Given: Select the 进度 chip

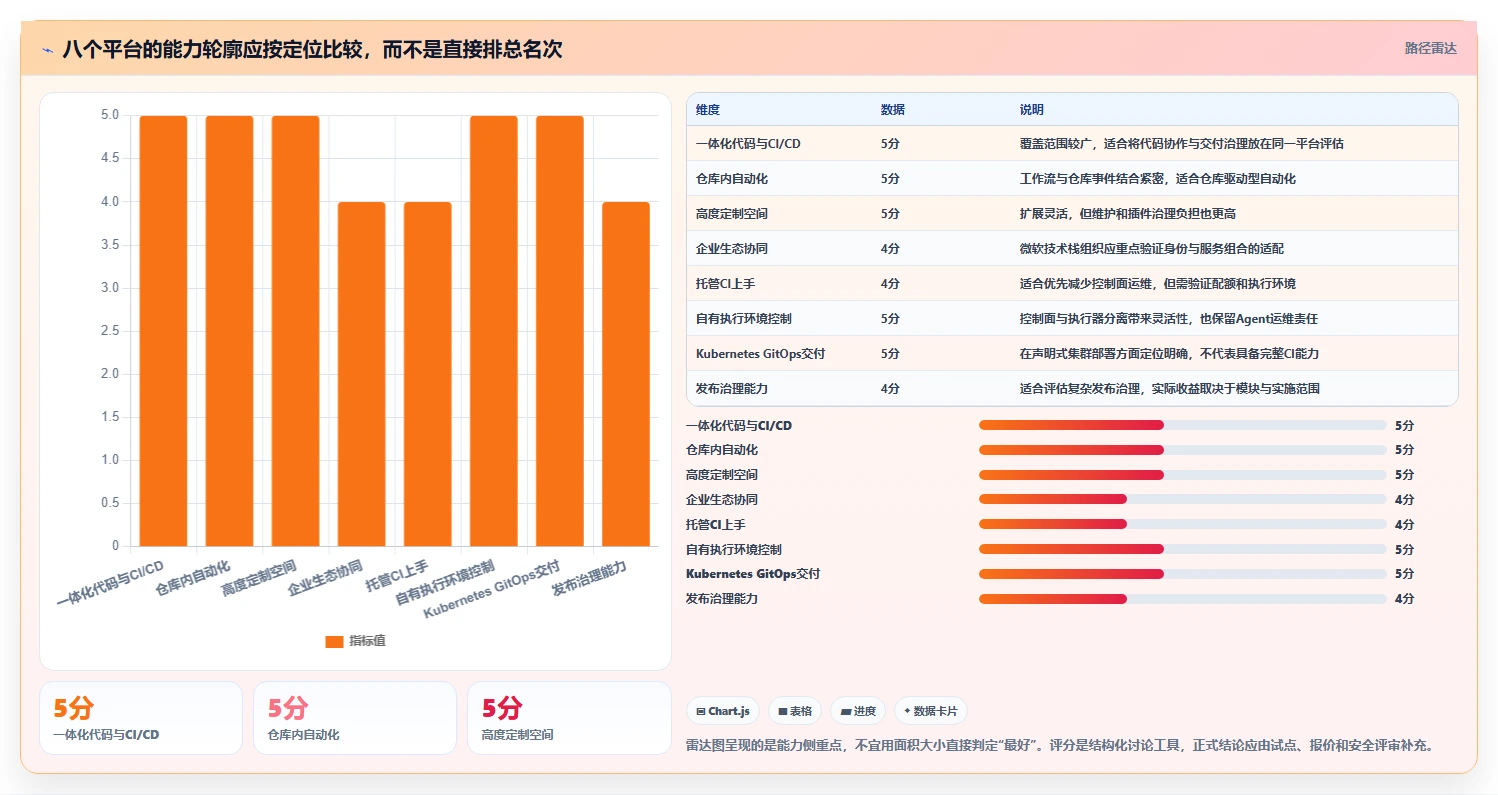Looking at the screenshot, I should tap(858, 711).
